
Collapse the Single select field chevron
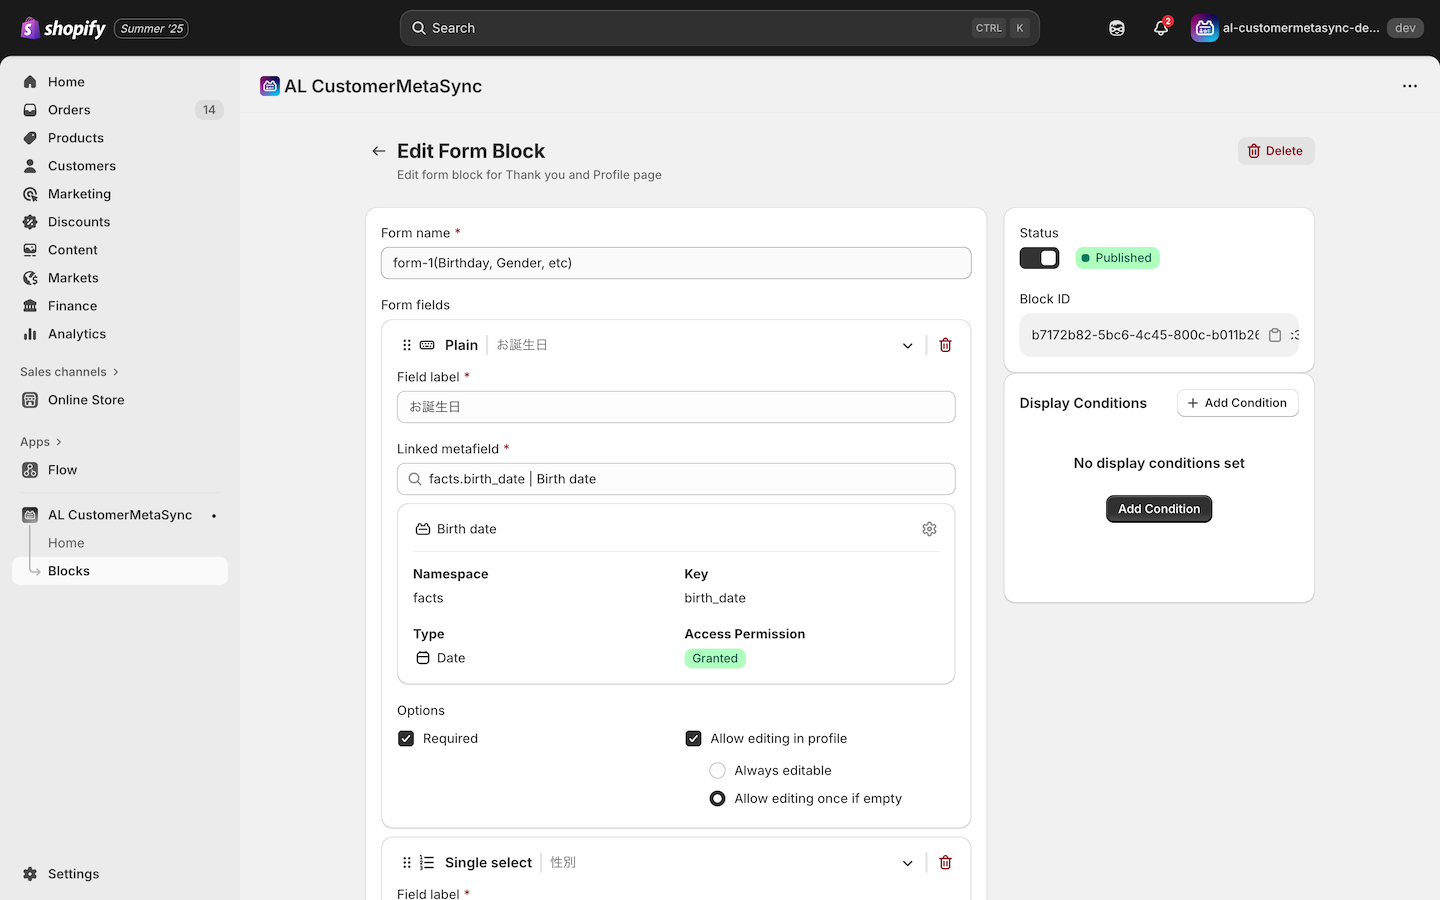click(x=907, y=863)
